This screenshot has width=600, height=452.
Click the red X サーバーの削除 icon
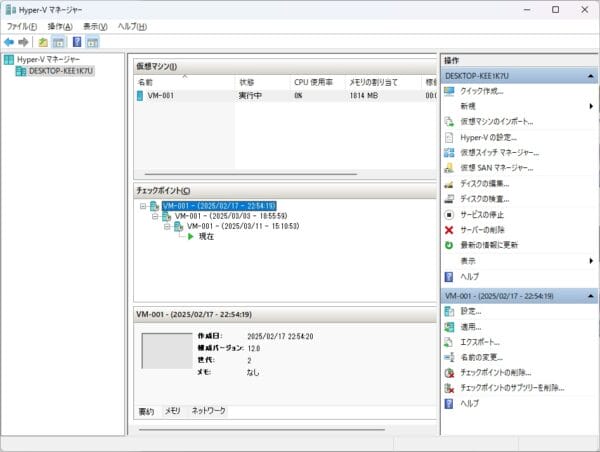(449, 230)
